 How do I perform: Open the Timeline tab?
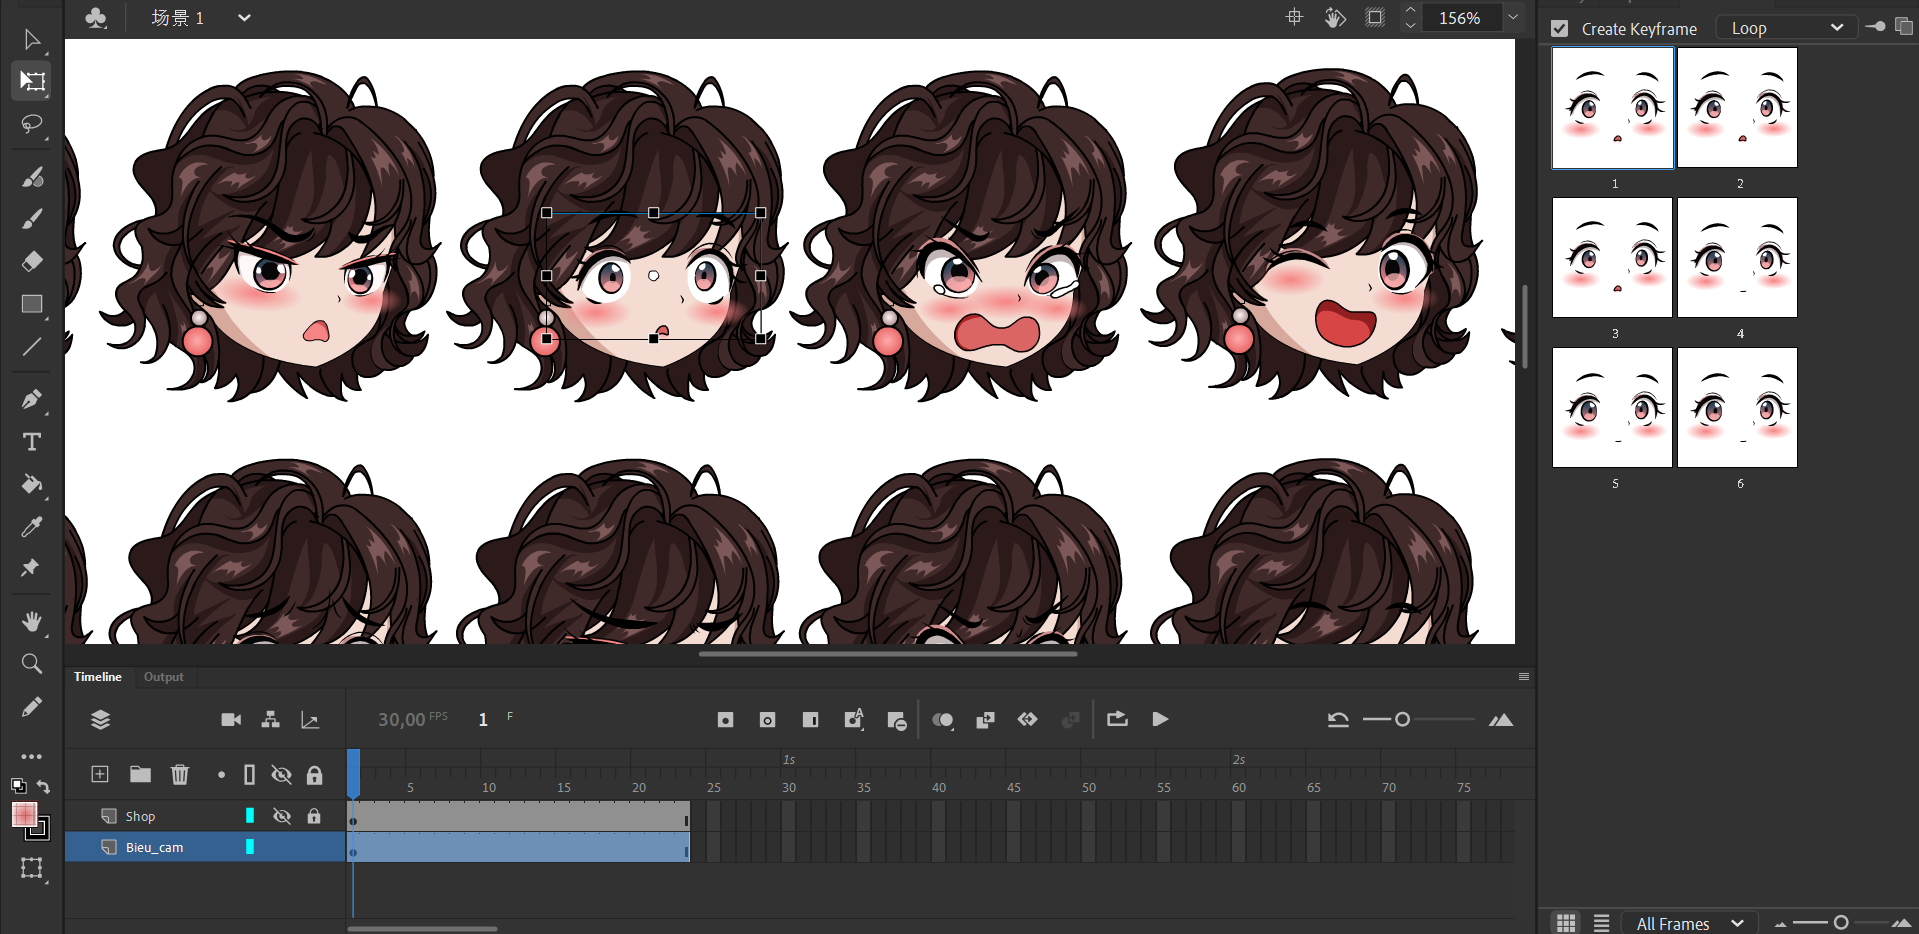pyautogui.click(x=98, y=677)
